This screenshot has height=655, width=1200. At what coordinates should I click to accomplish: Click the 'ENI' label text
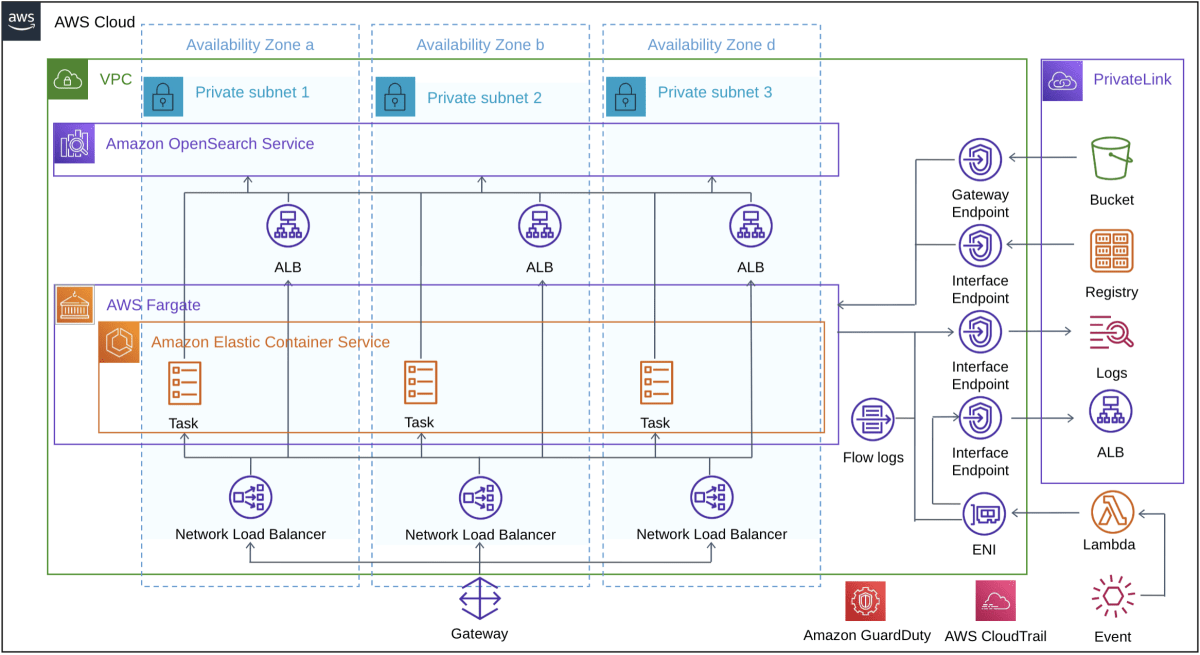pos(984,550)
